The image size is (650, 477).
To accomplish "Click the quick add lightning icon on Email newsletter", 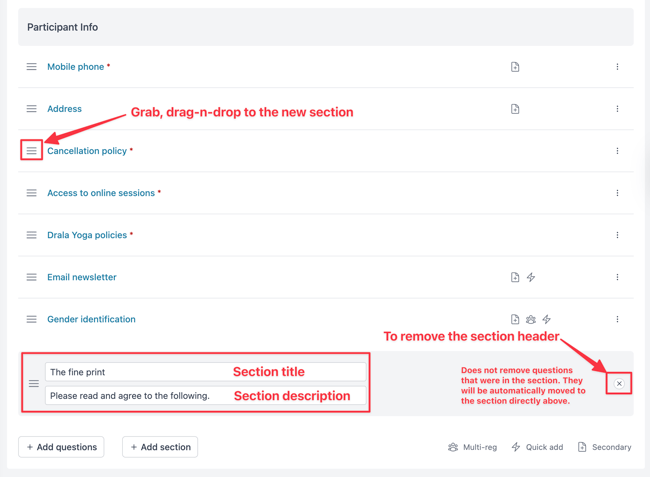I will pyautogui.click(x=531, y=277).
